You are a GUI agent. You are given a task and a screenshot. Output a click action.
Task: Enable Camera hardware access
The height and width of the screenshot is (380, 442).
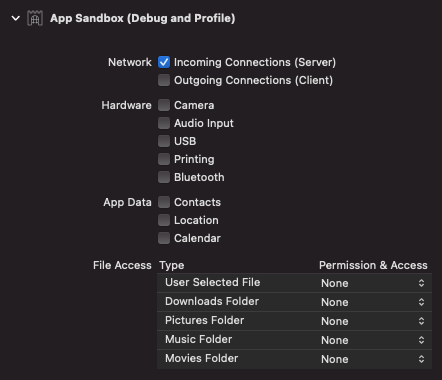pos(164,105)
